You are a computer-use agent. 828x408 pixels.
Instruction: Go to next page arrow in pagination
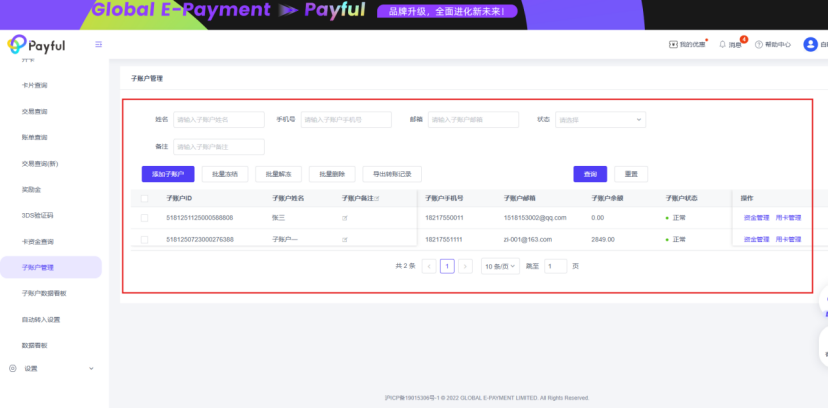[x=465, y=267]
